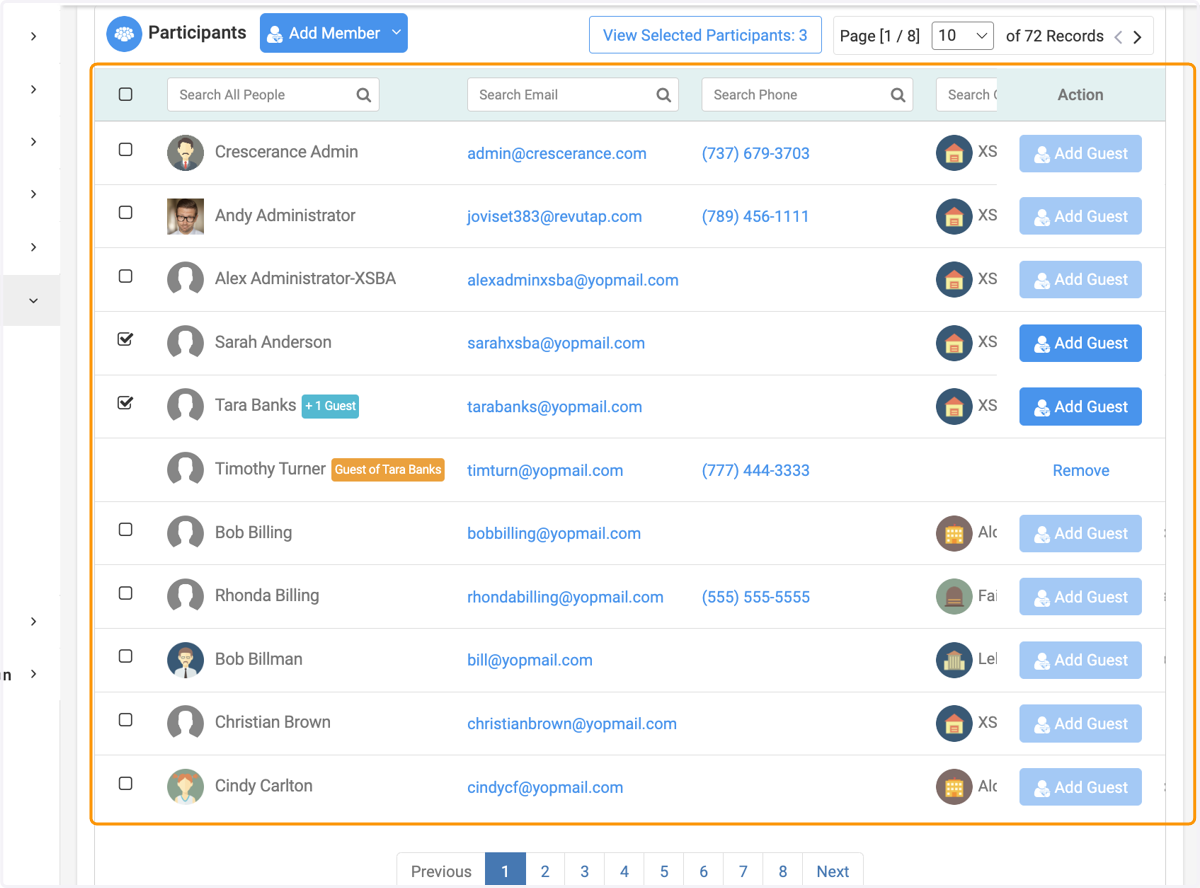
Task: Click the organization icon in Tara Banks row
Action: click(954, 406)
